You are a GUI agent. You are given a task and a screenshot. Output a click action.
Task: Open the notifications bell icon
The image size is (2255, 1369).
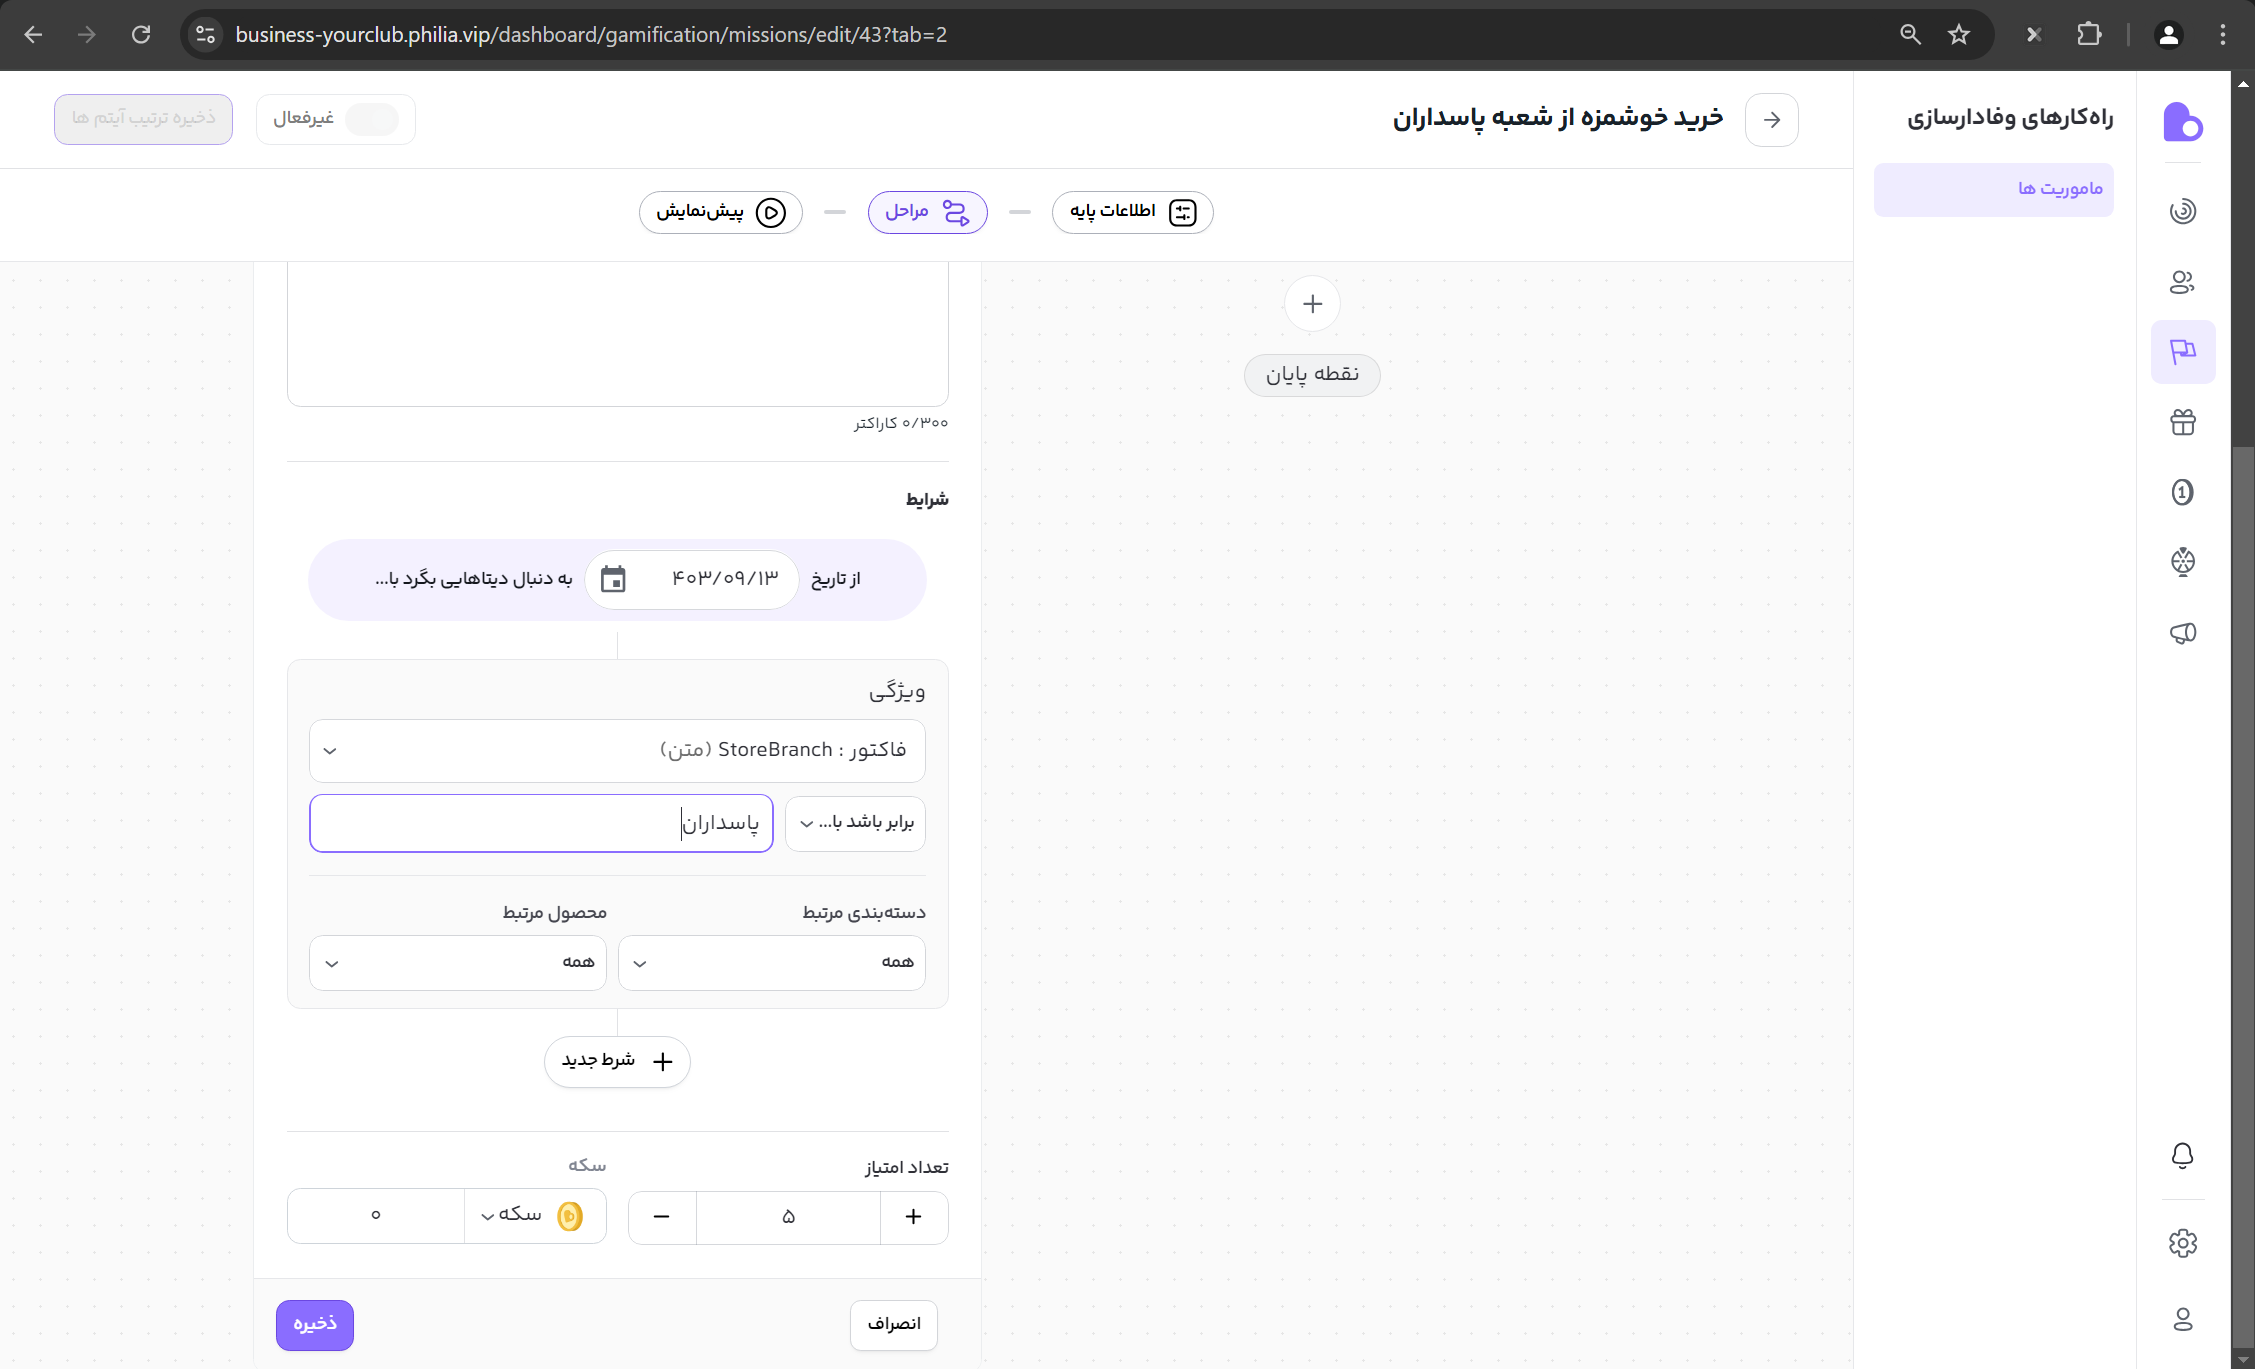[x=2182, y=1156]
